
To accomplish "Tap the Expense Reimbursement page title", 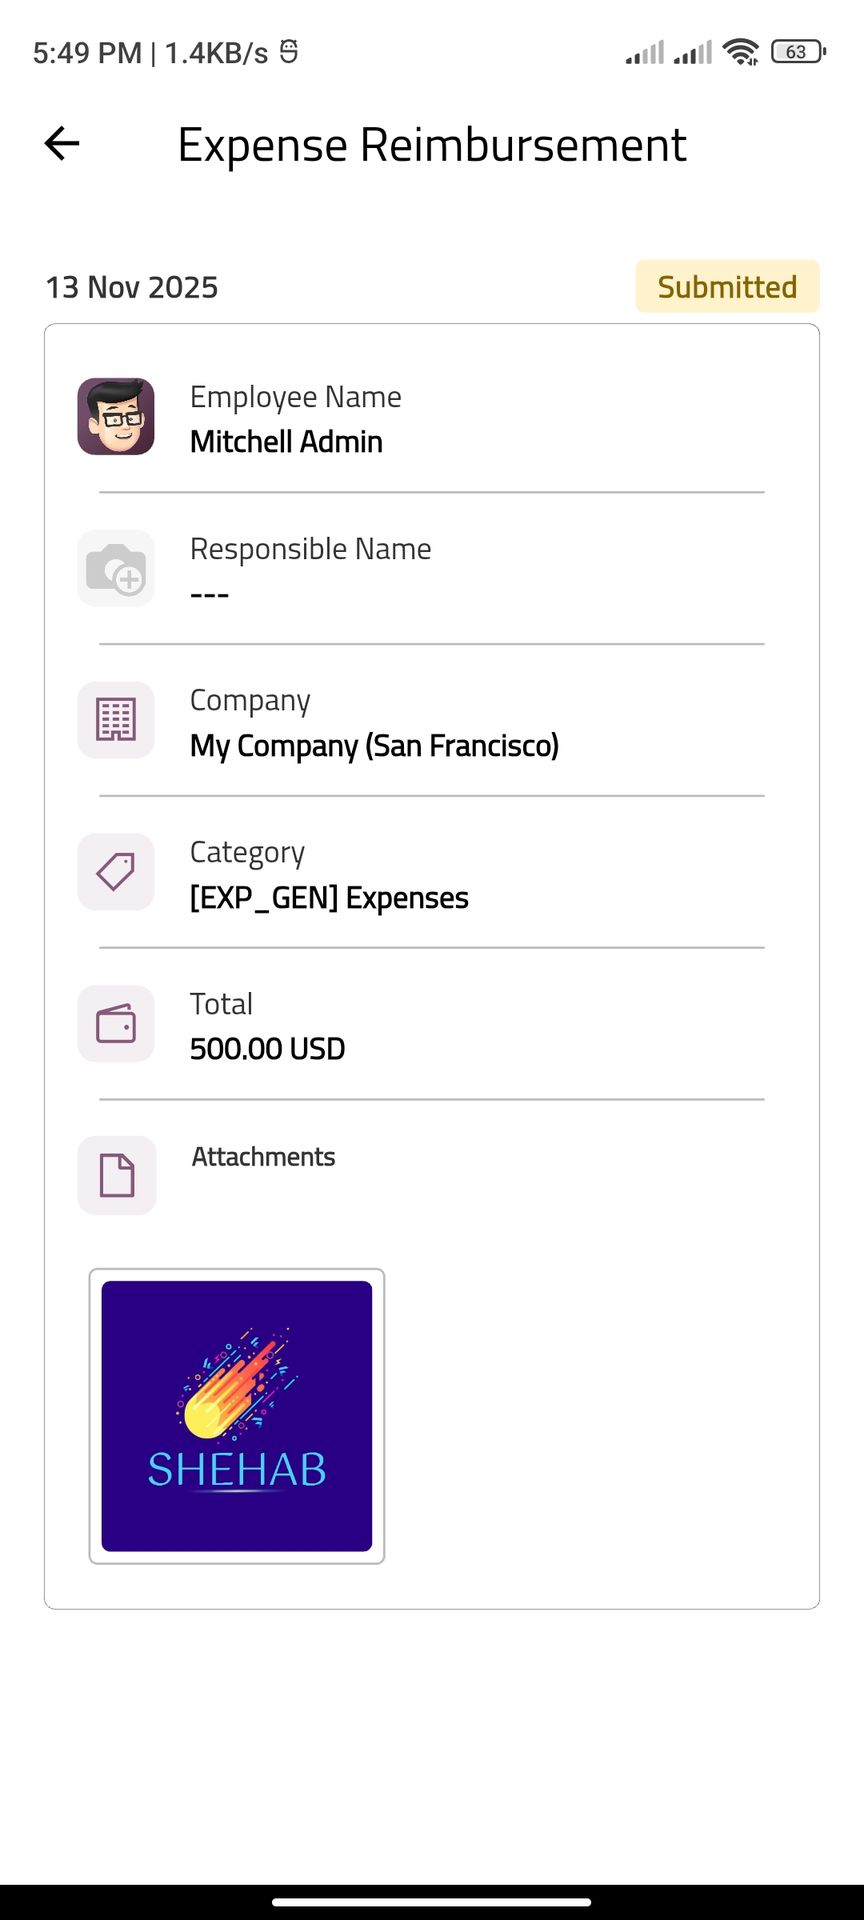I will click(432, 145).
